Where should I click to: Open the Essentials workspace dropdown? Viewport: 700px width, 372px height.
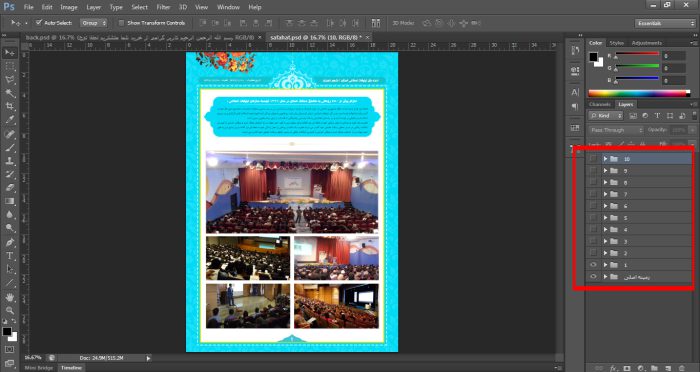tap(665, 23)
